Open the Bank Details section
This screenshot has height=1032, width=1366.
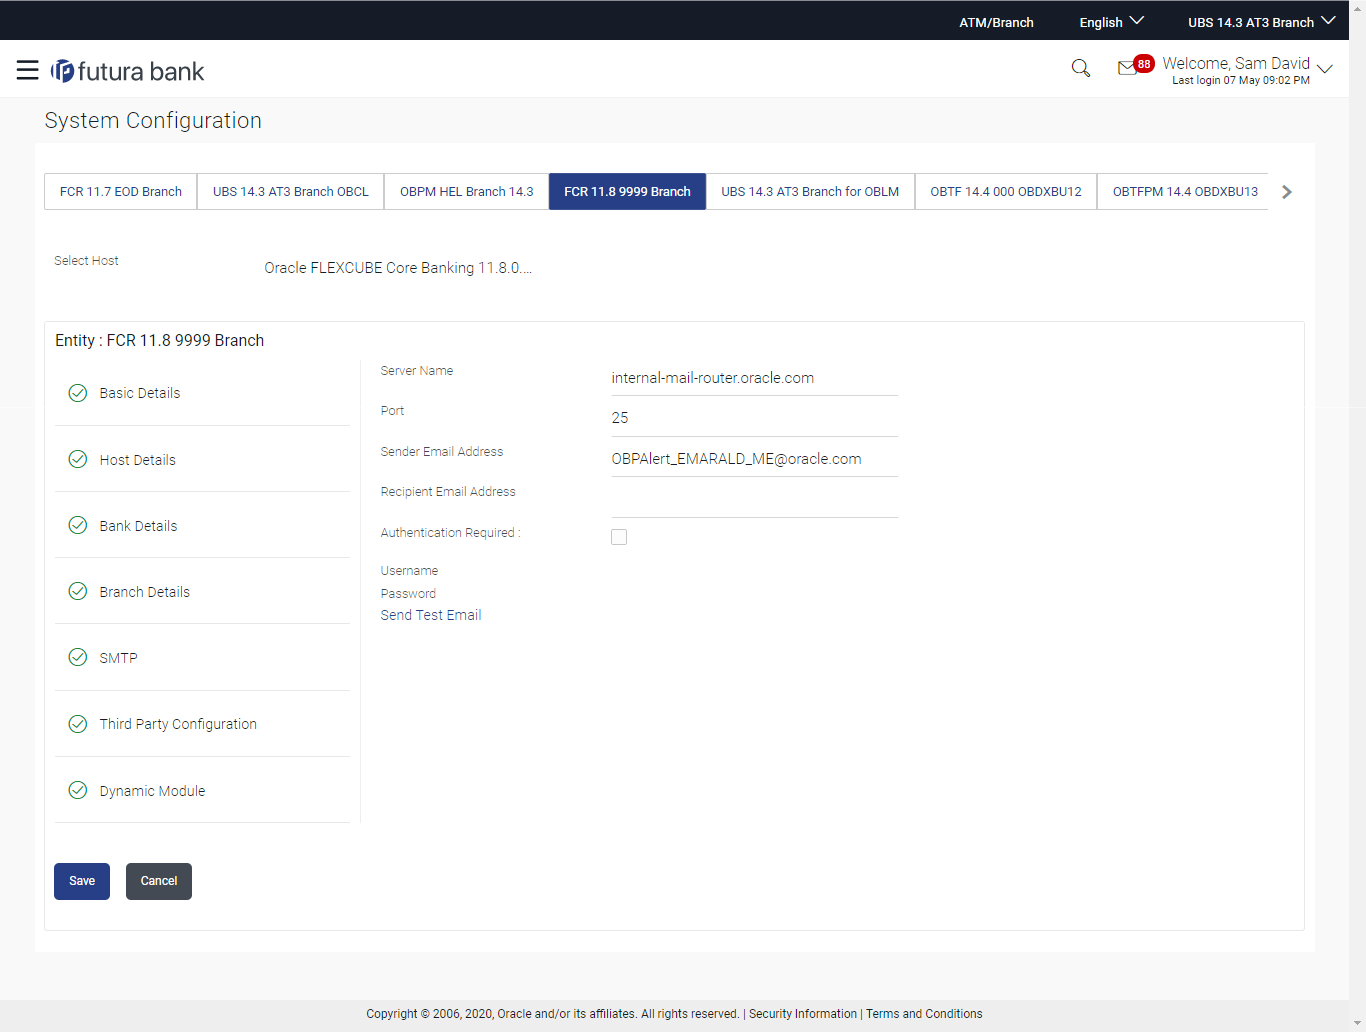pos(202,525)
